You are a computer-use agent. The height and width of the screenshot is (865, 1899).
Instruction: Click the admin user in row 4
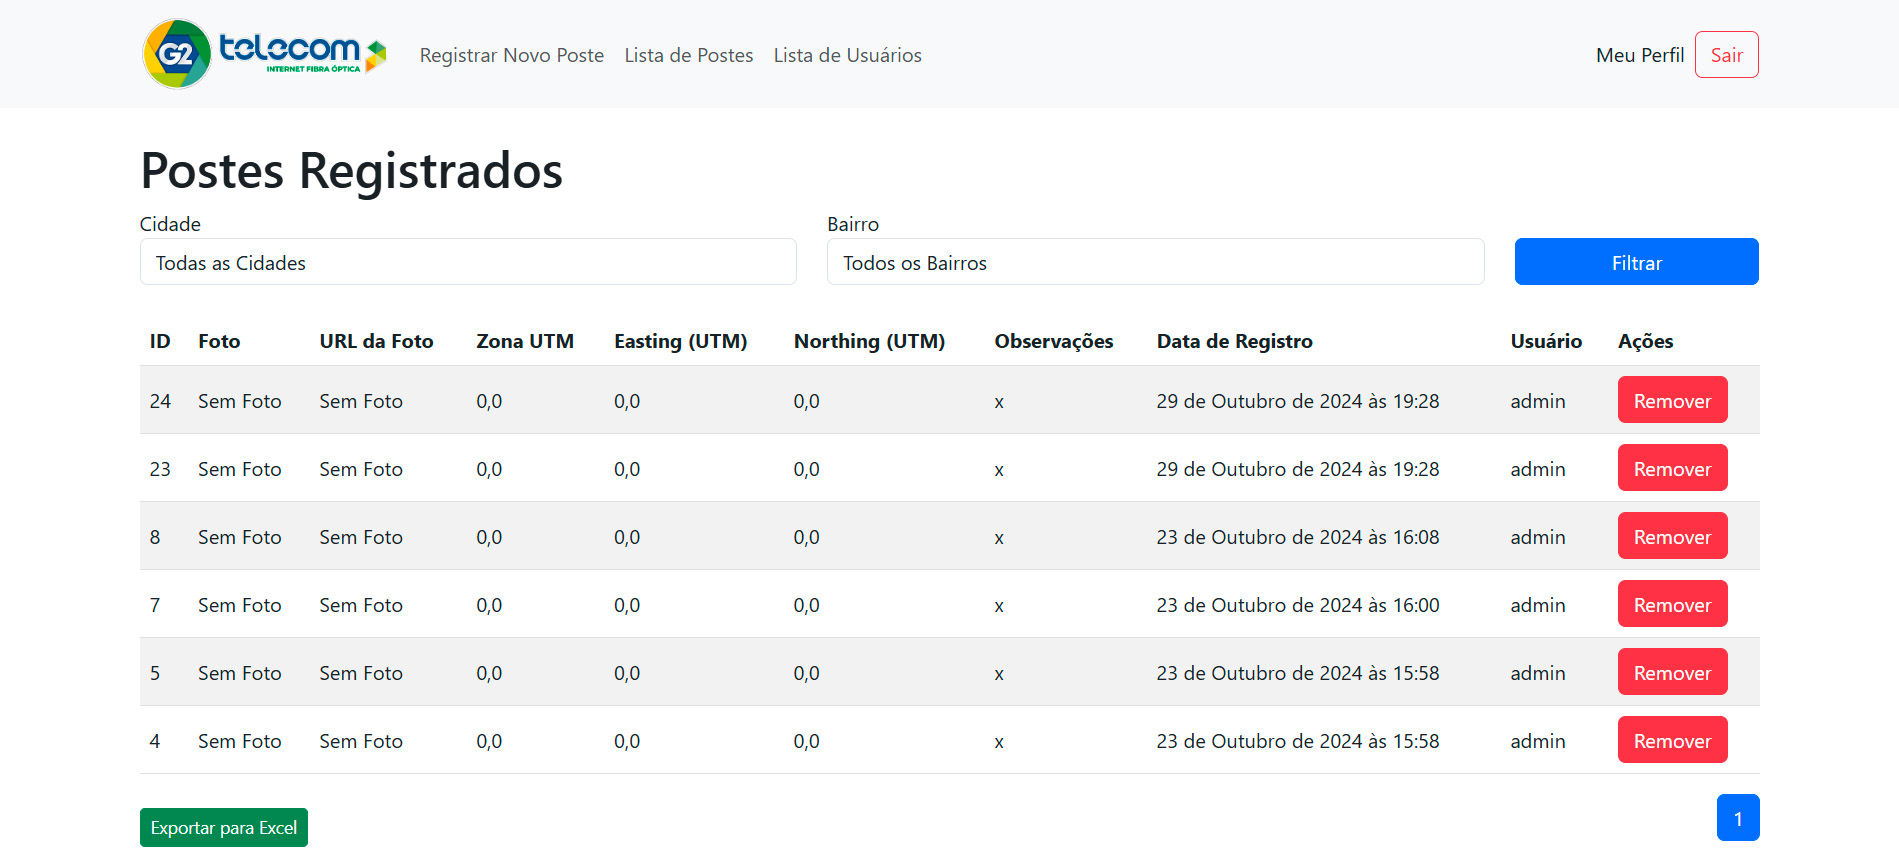1538,741
